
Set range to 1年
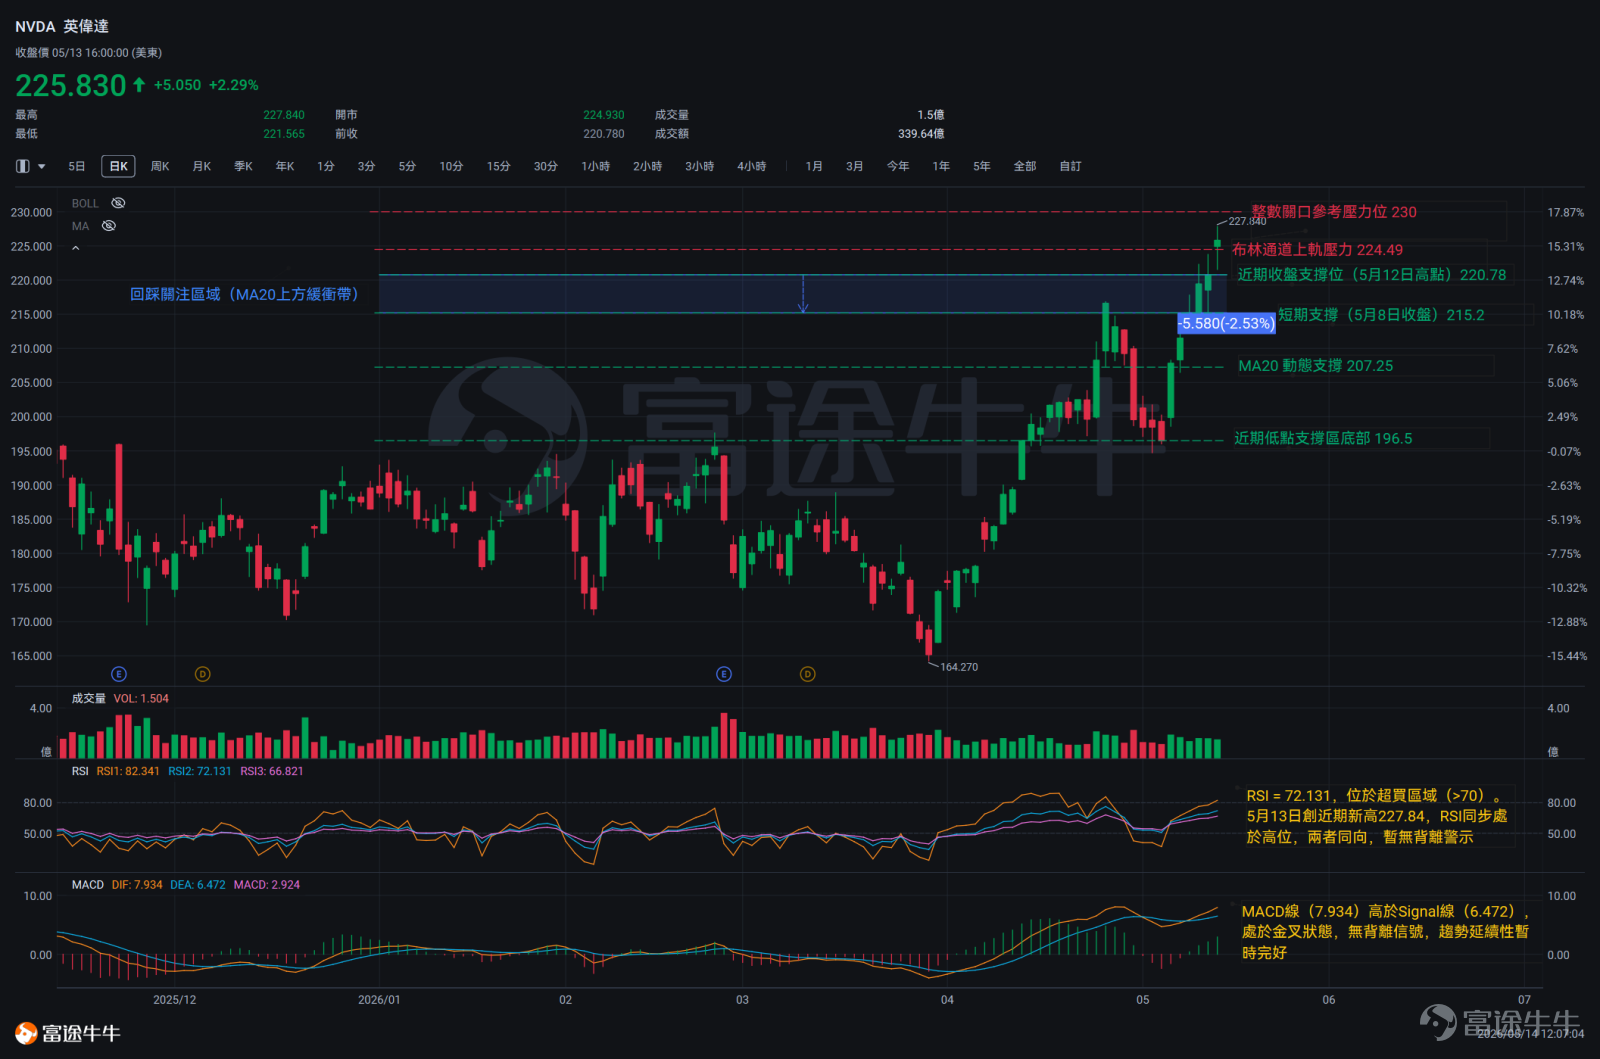click(x=941, y=166)
